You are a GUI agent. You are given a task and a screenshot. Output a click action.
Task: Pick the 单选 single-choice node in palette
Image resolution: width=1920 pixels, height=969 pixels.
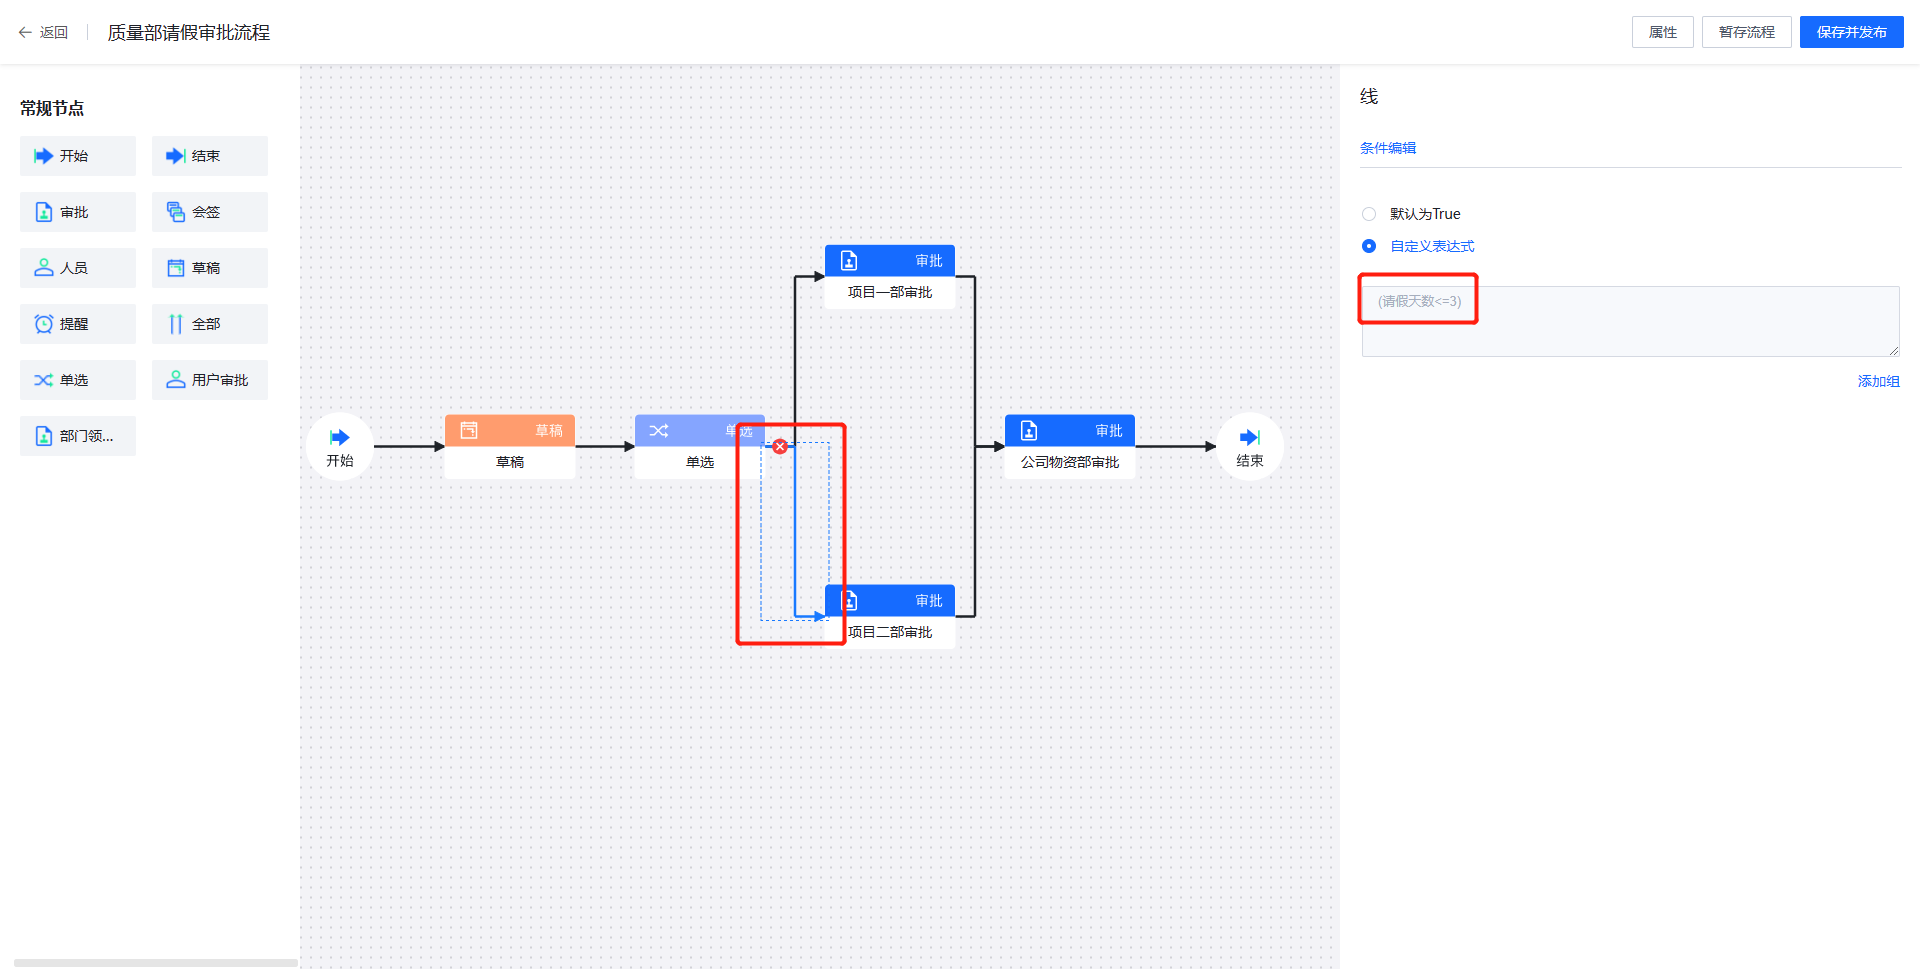pyautogui.click(x=78, y=380)
